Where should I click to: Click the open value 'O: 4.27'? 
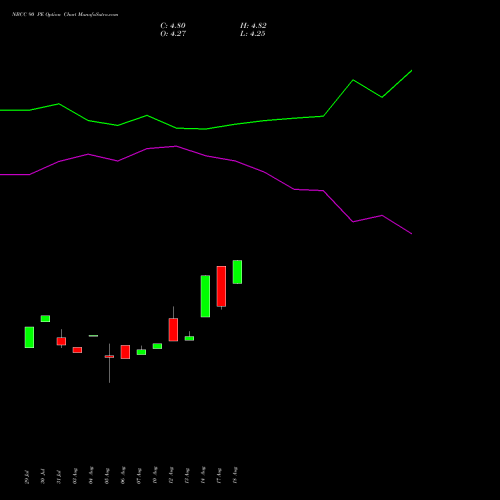[x=173, y=34]
